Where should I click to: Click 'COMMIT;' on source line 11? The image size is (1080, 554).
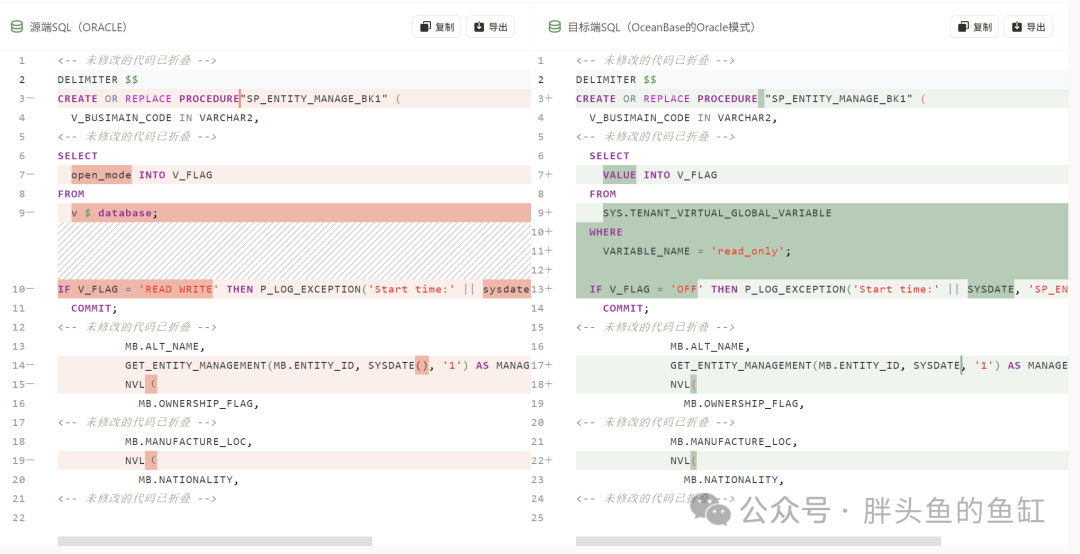pos(94,309)
